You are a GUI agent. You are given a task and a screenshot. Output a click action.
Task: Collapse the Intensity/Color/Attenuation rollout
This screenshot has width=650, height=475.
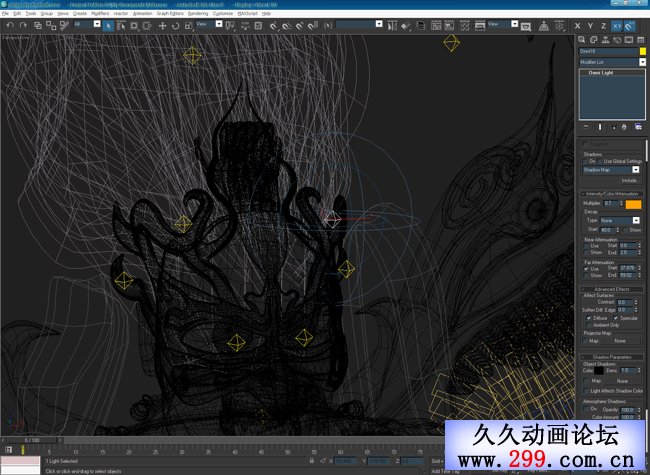(x=611, y=194)
